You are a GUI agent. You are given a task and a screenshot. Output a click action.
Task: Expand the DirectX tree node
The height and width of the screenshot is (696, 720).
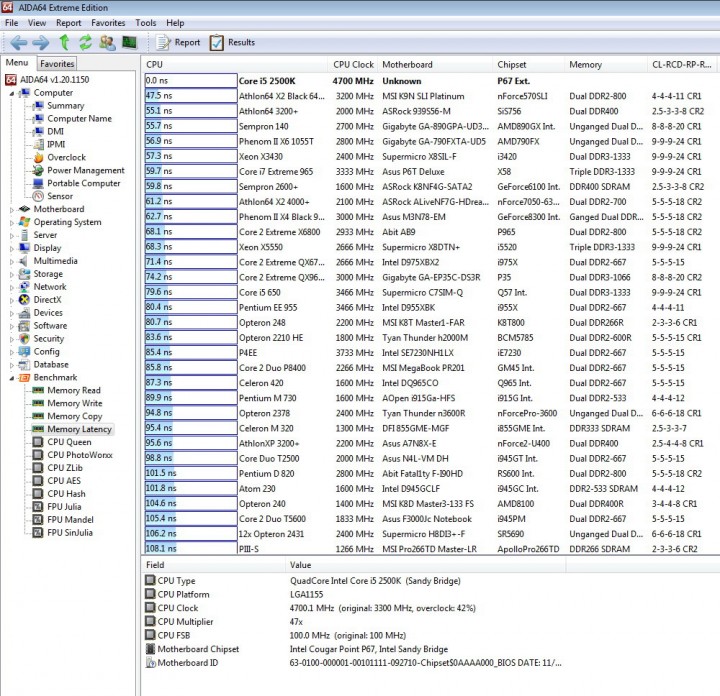coord(12,300)
